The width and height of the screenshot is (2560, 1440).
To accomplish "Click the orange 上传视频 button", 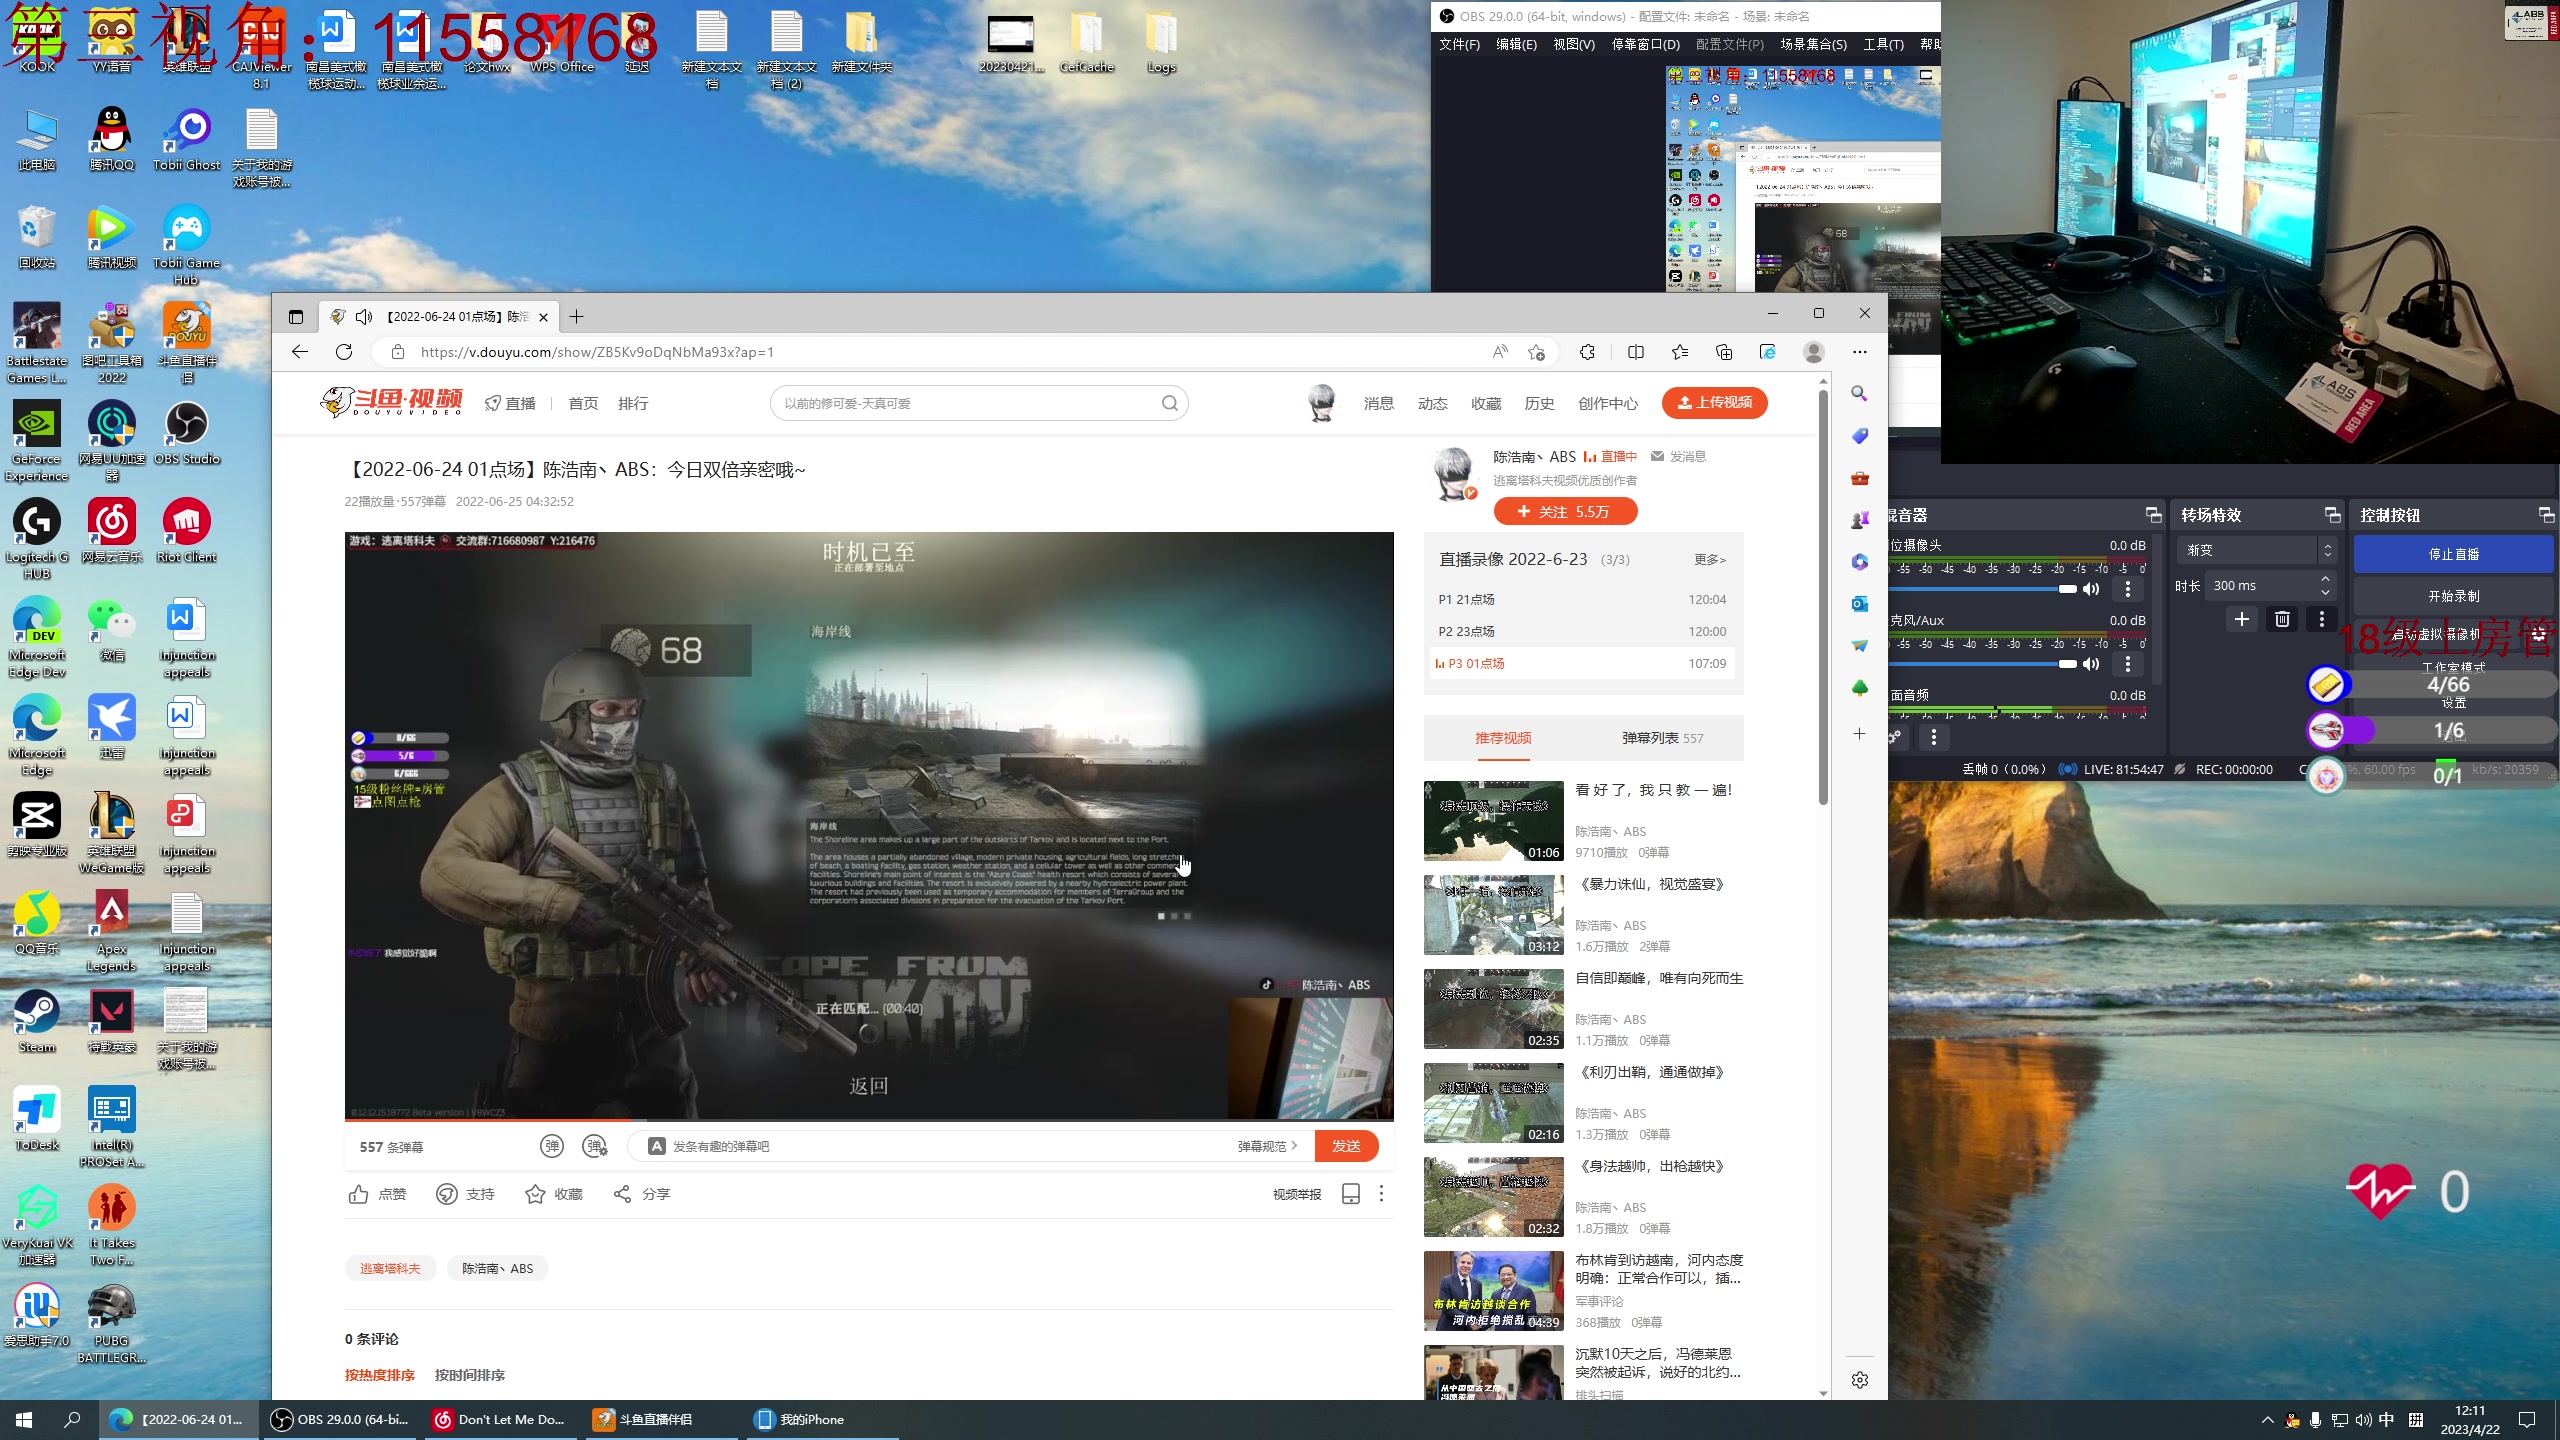I will point(1714,402).
